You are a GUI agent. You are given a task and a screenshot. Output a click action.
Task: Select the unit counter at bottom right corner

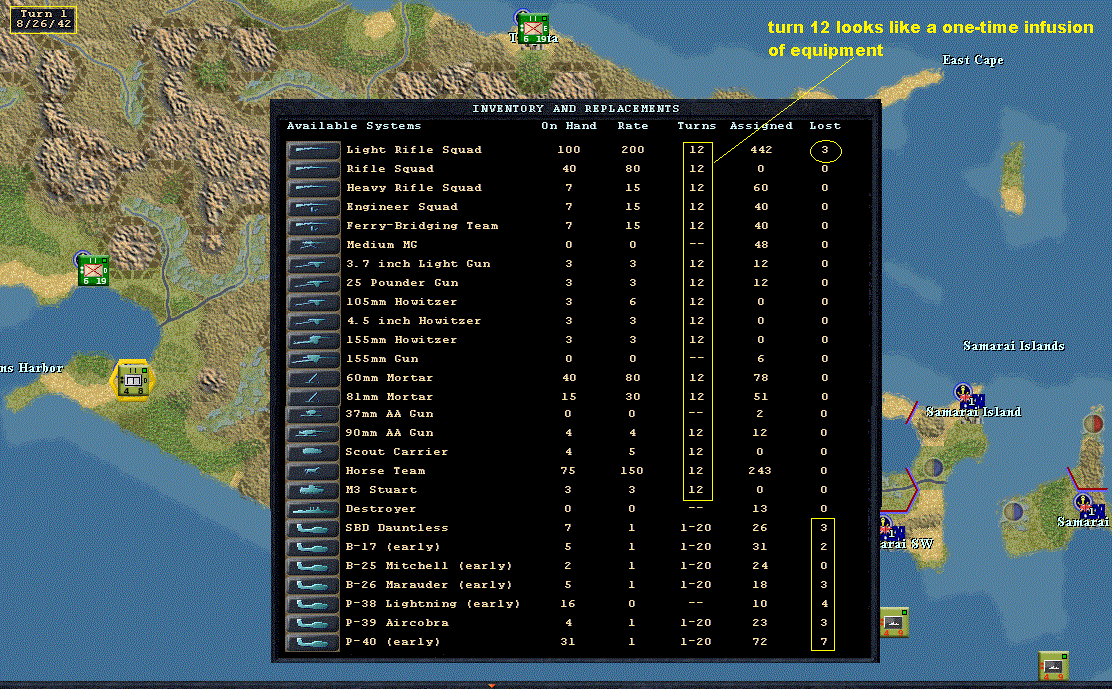click(1053, 666)
